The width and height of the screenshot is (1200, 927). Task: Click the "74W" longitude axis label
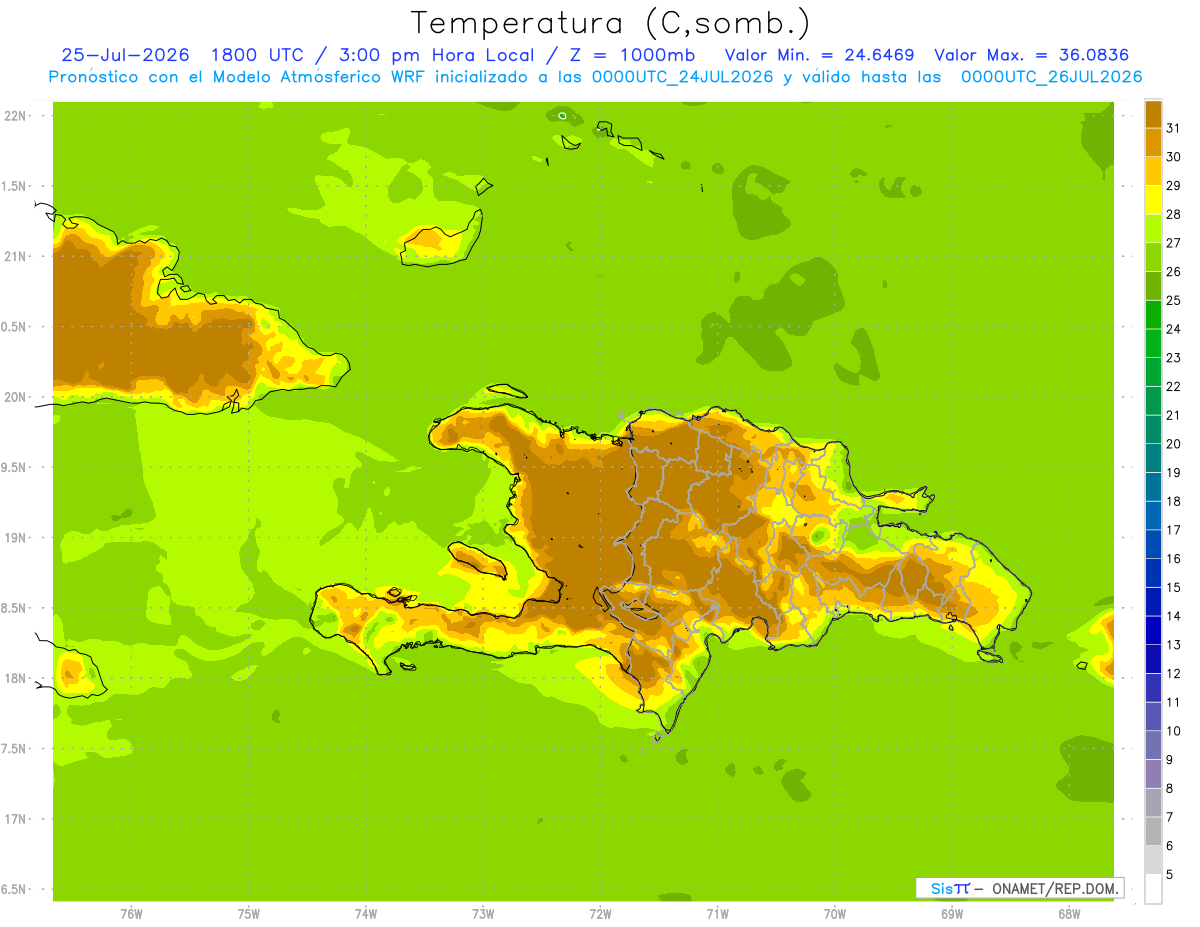366,914
